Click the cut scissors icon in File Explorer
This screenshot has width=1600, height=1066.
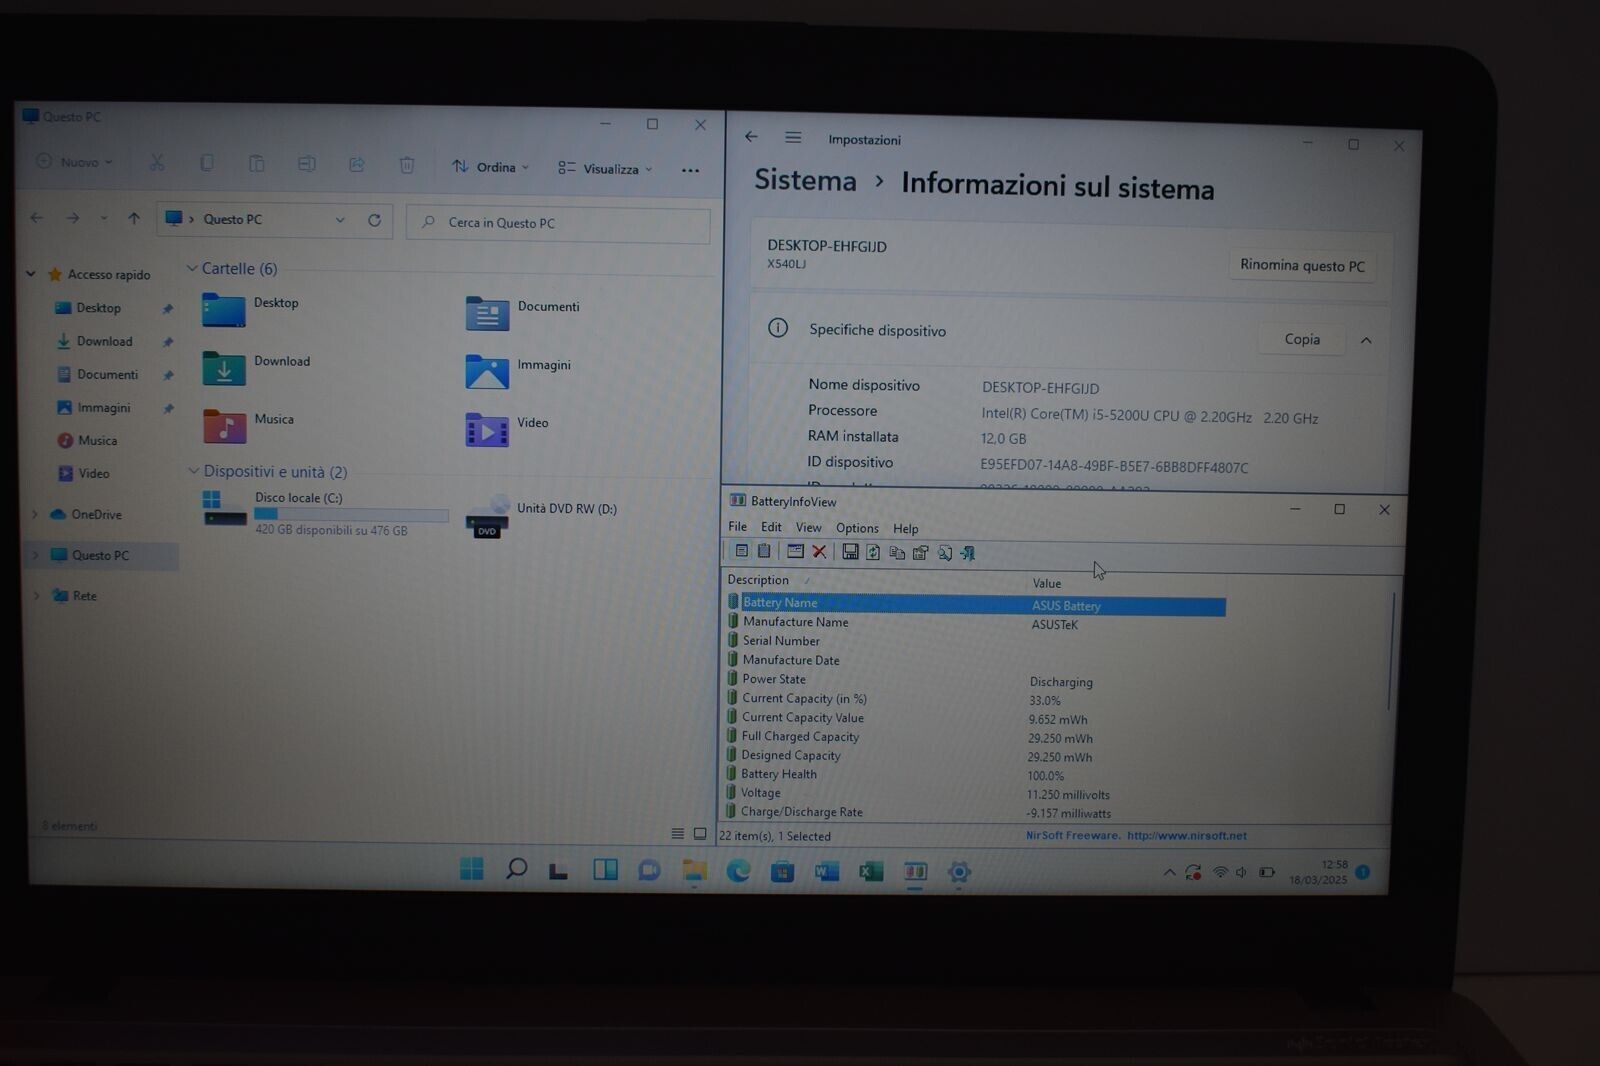click(157, 162)
